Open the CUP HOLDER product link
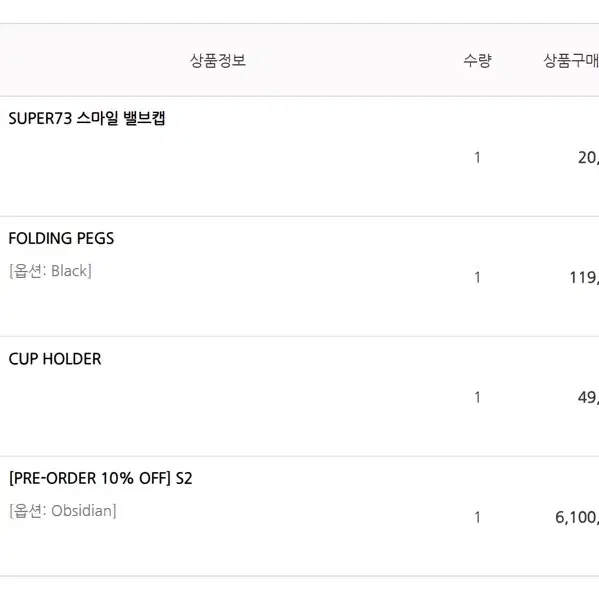Image resolution: width=599 pixels, height=599 pixels. click(x=55, y=359)
